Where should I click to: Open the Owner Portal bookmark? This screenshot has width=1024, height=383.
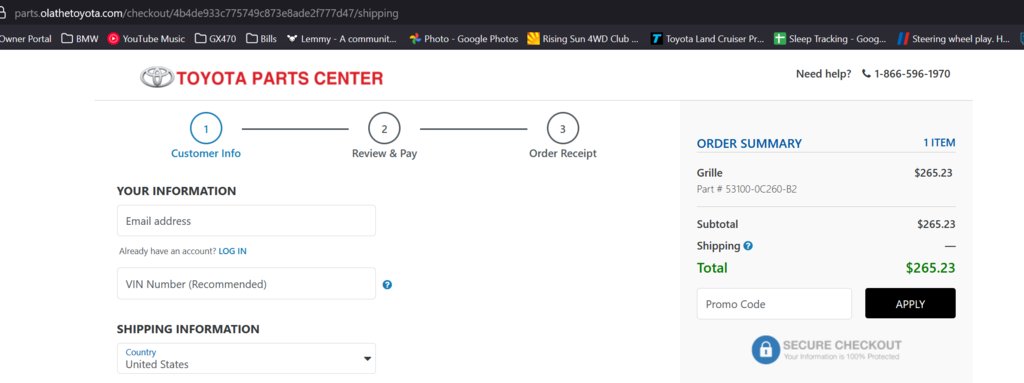(x=25, y=39)
